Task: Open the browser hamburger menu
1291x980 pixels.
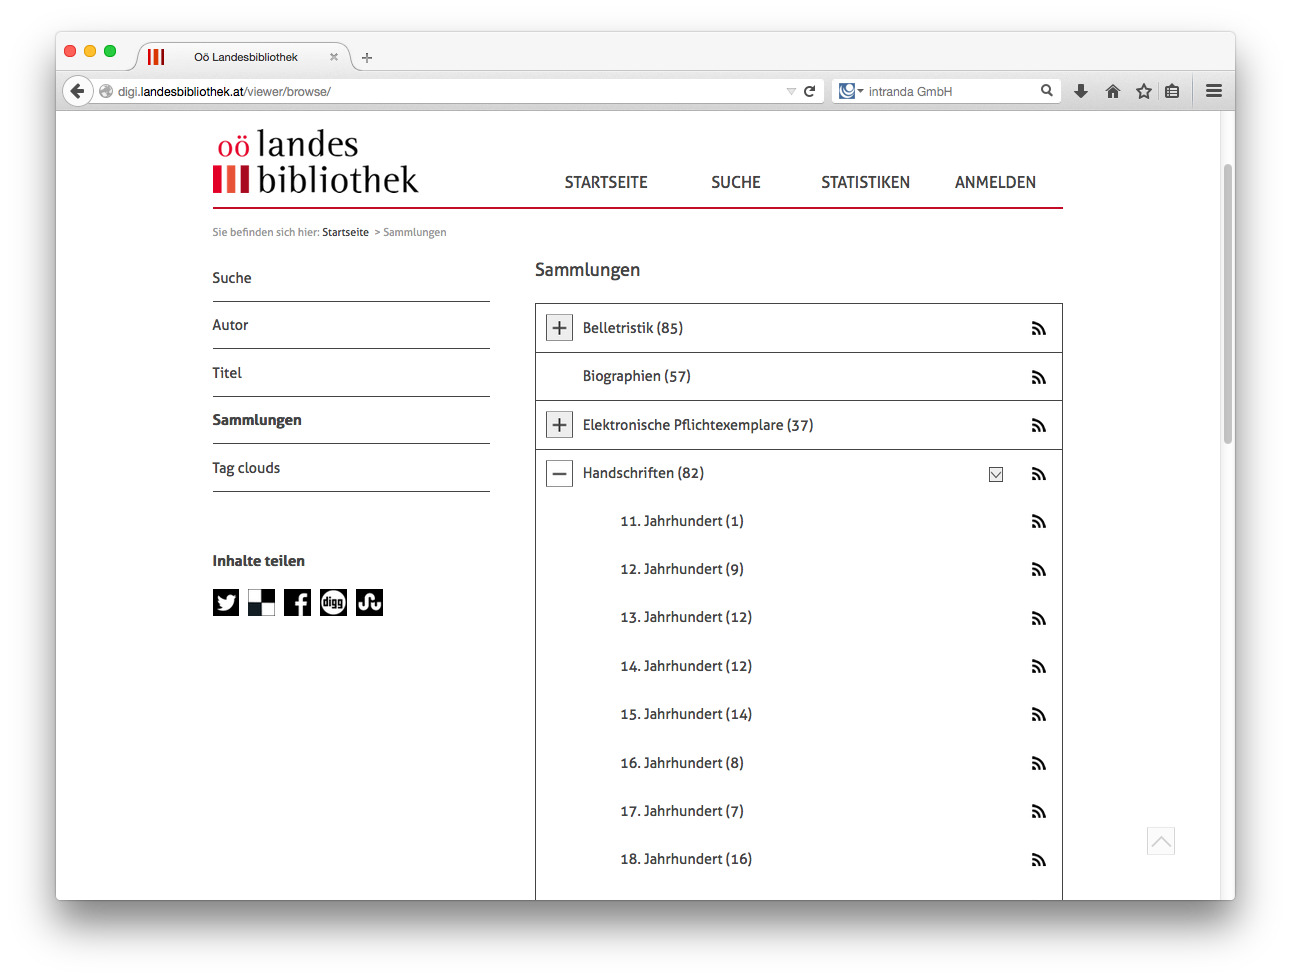Action: 1214,91
